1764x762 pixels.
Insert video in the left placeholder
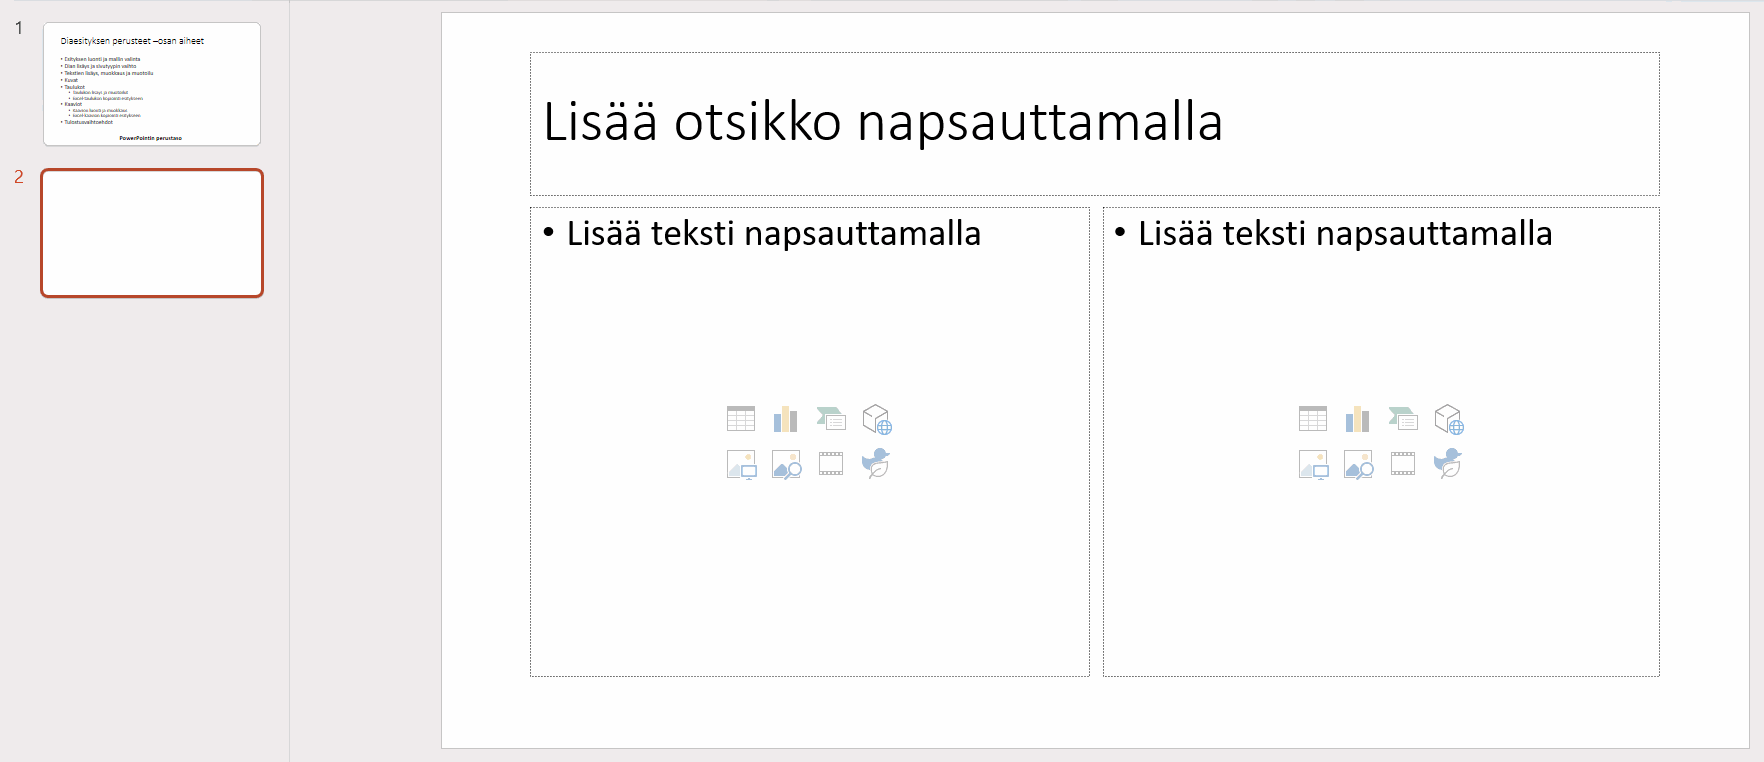831,464
